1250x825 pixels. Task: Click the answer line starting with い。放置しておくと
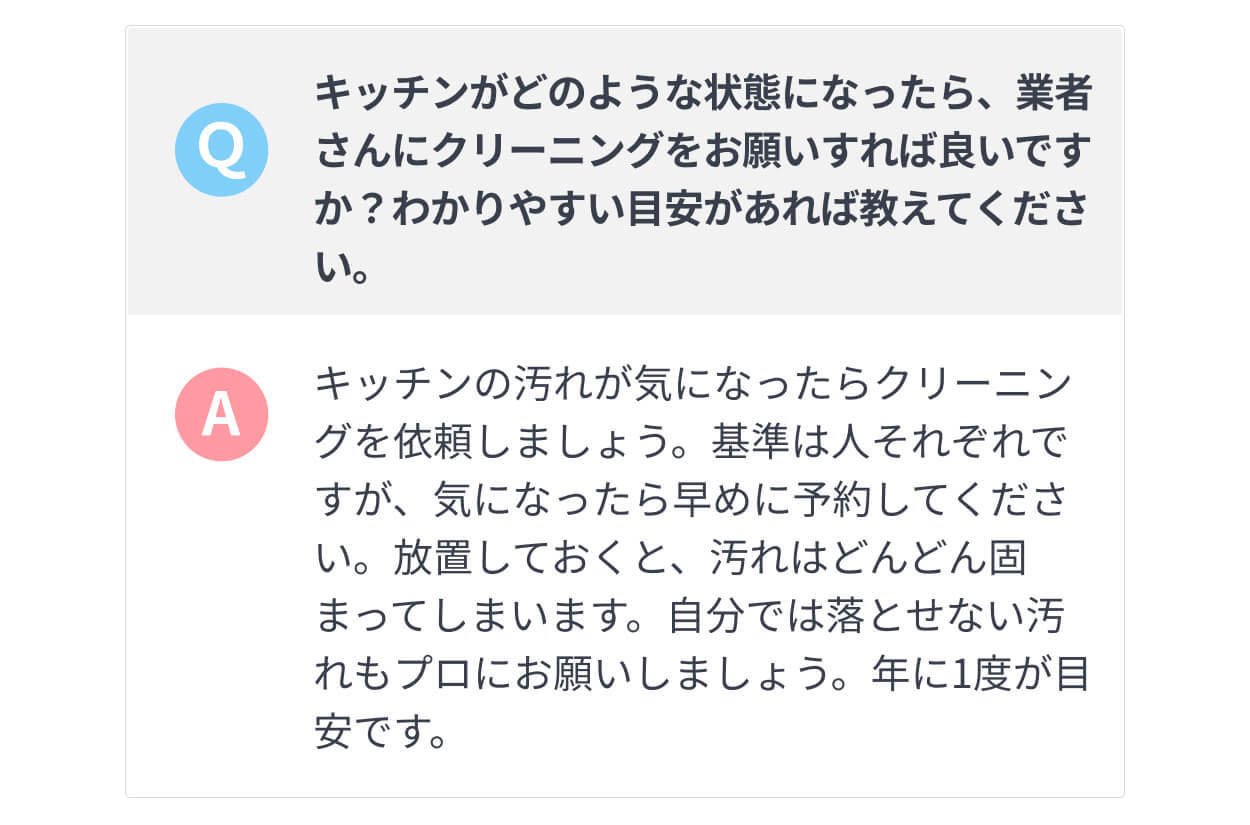click(672, 559)
